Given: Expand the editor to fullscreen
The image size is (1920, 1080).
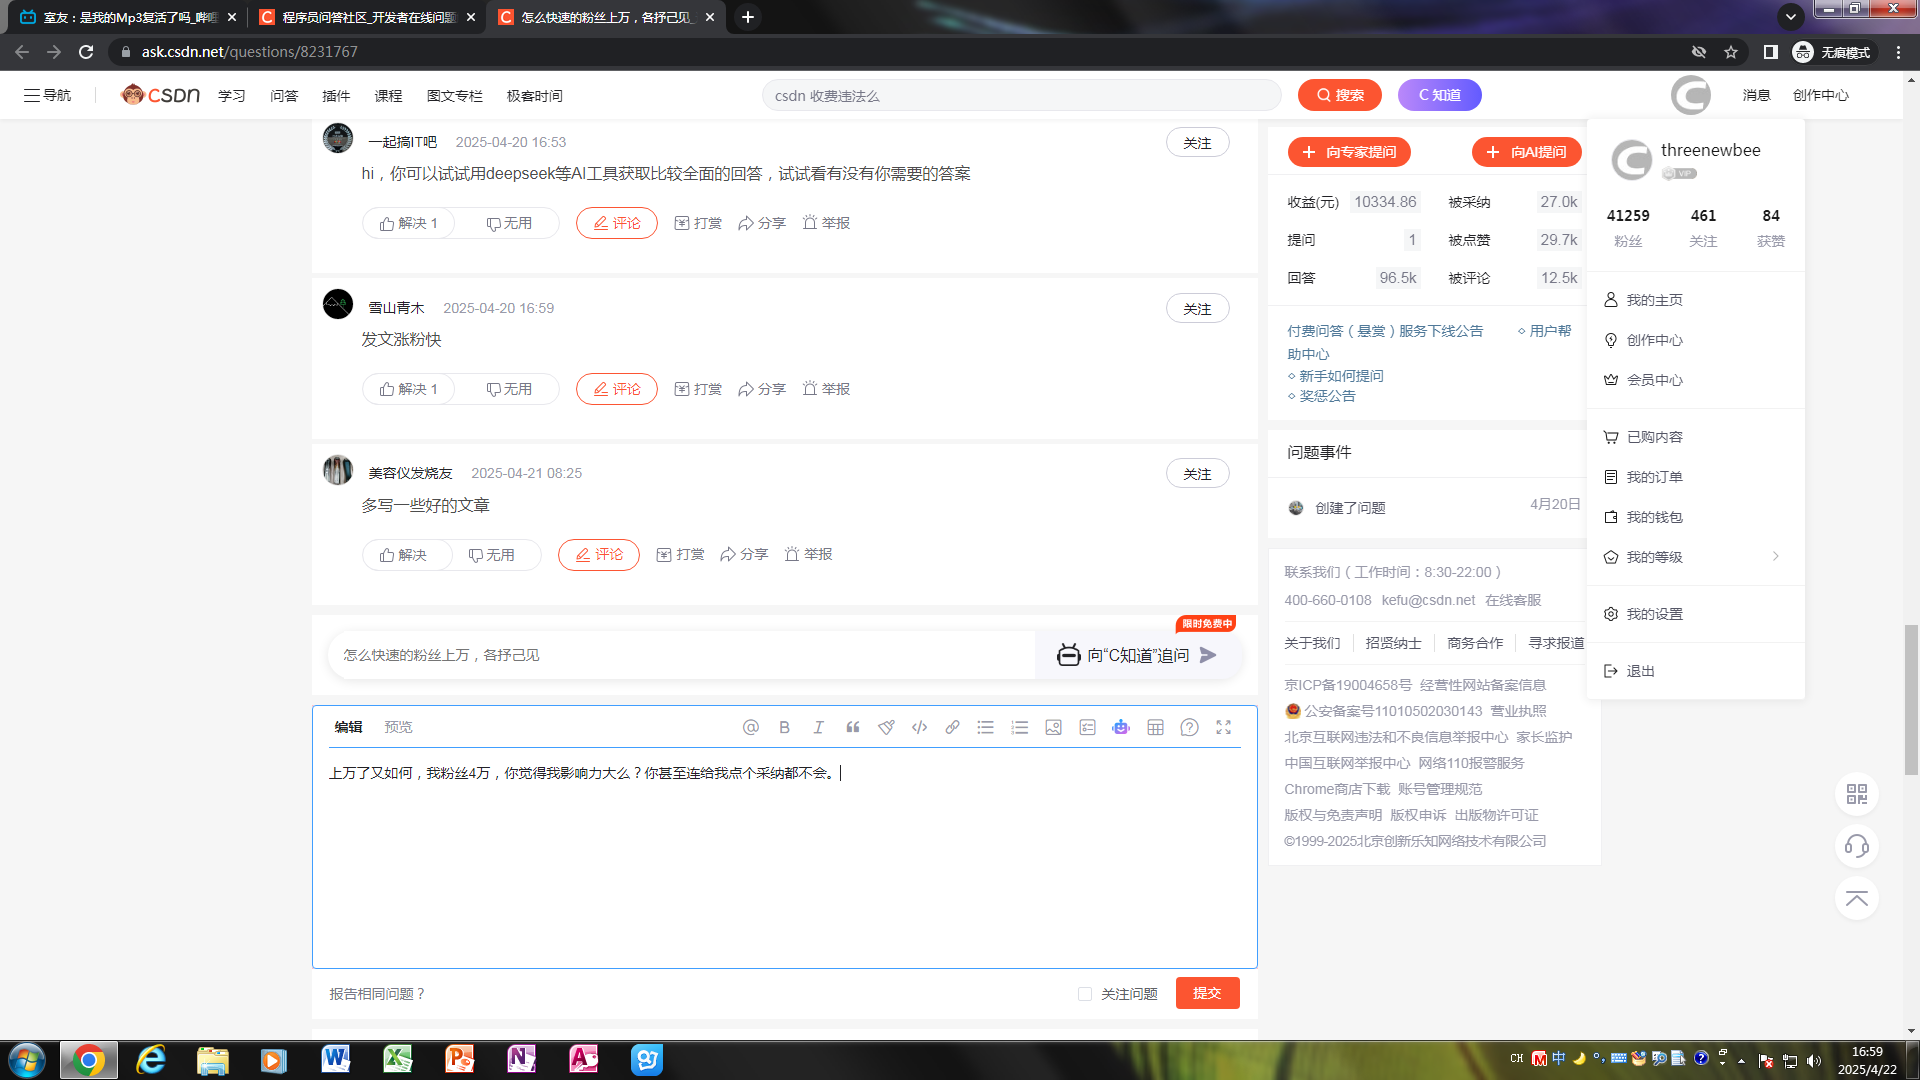Looking at the screenshot, I should tap(1223, 727).
